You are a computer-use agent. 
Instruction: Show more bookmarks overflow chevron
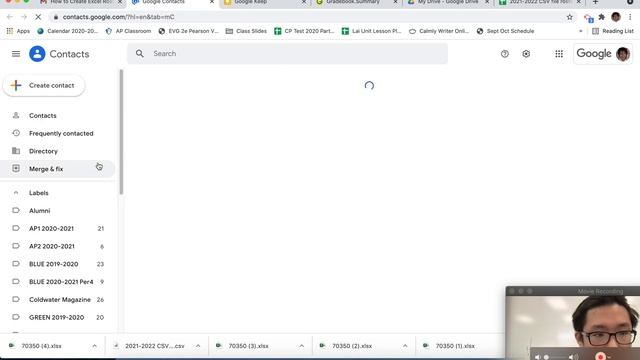[x=580, y=31]
